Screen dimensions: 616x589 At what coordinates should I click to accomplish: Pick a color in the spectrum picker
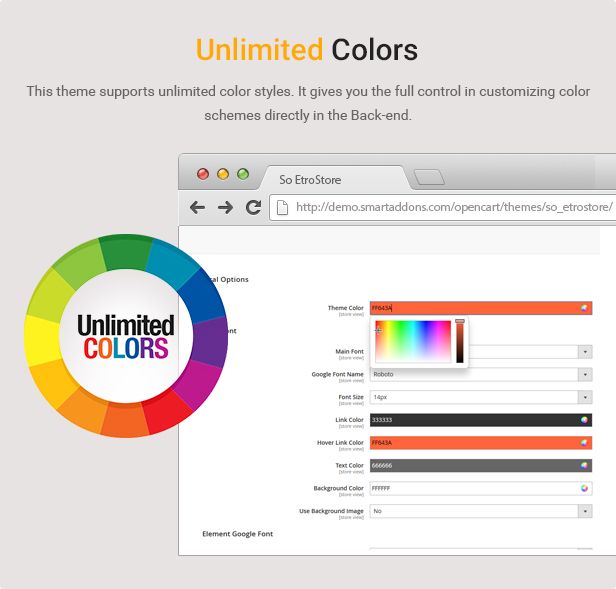412,340
